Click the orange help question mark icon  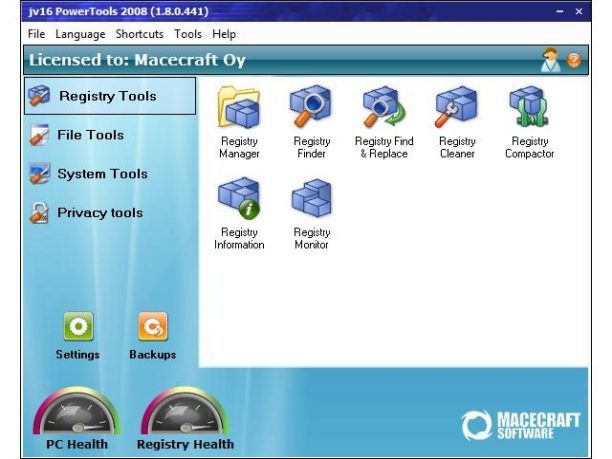coord(574,60)
